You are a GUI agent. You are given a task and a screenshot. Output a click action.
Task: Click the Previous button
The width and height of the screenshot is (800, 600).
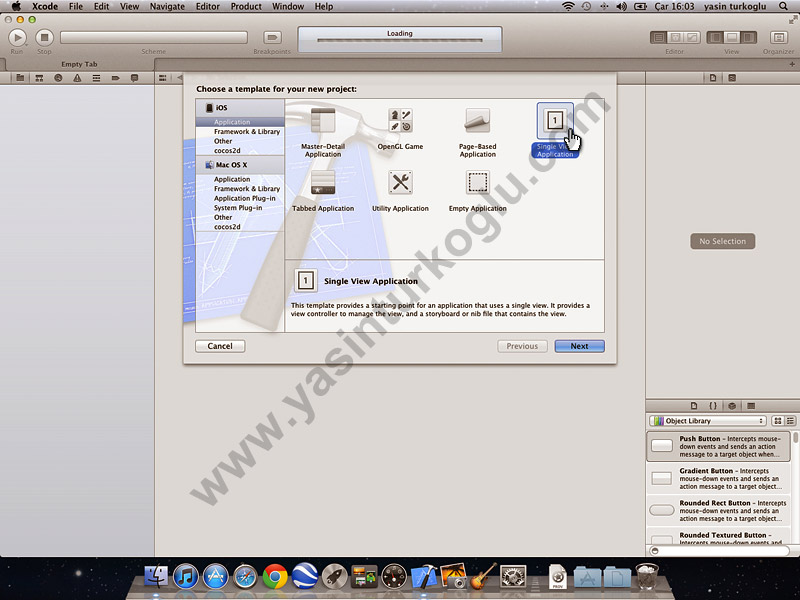pos(522,346)
